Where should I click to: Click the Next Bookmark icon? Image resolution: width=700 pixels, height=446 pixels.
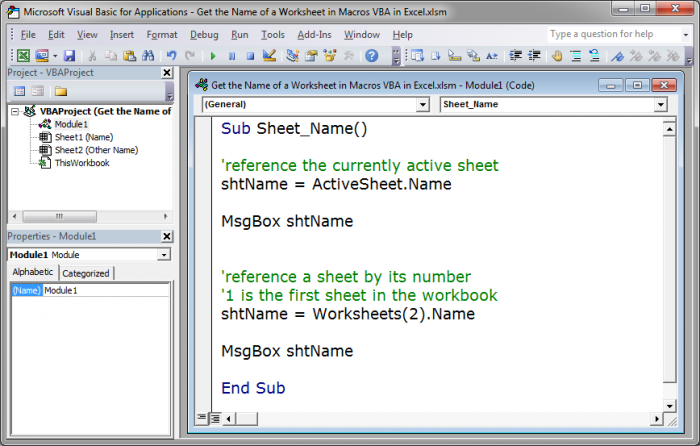(x=636, y=56)
